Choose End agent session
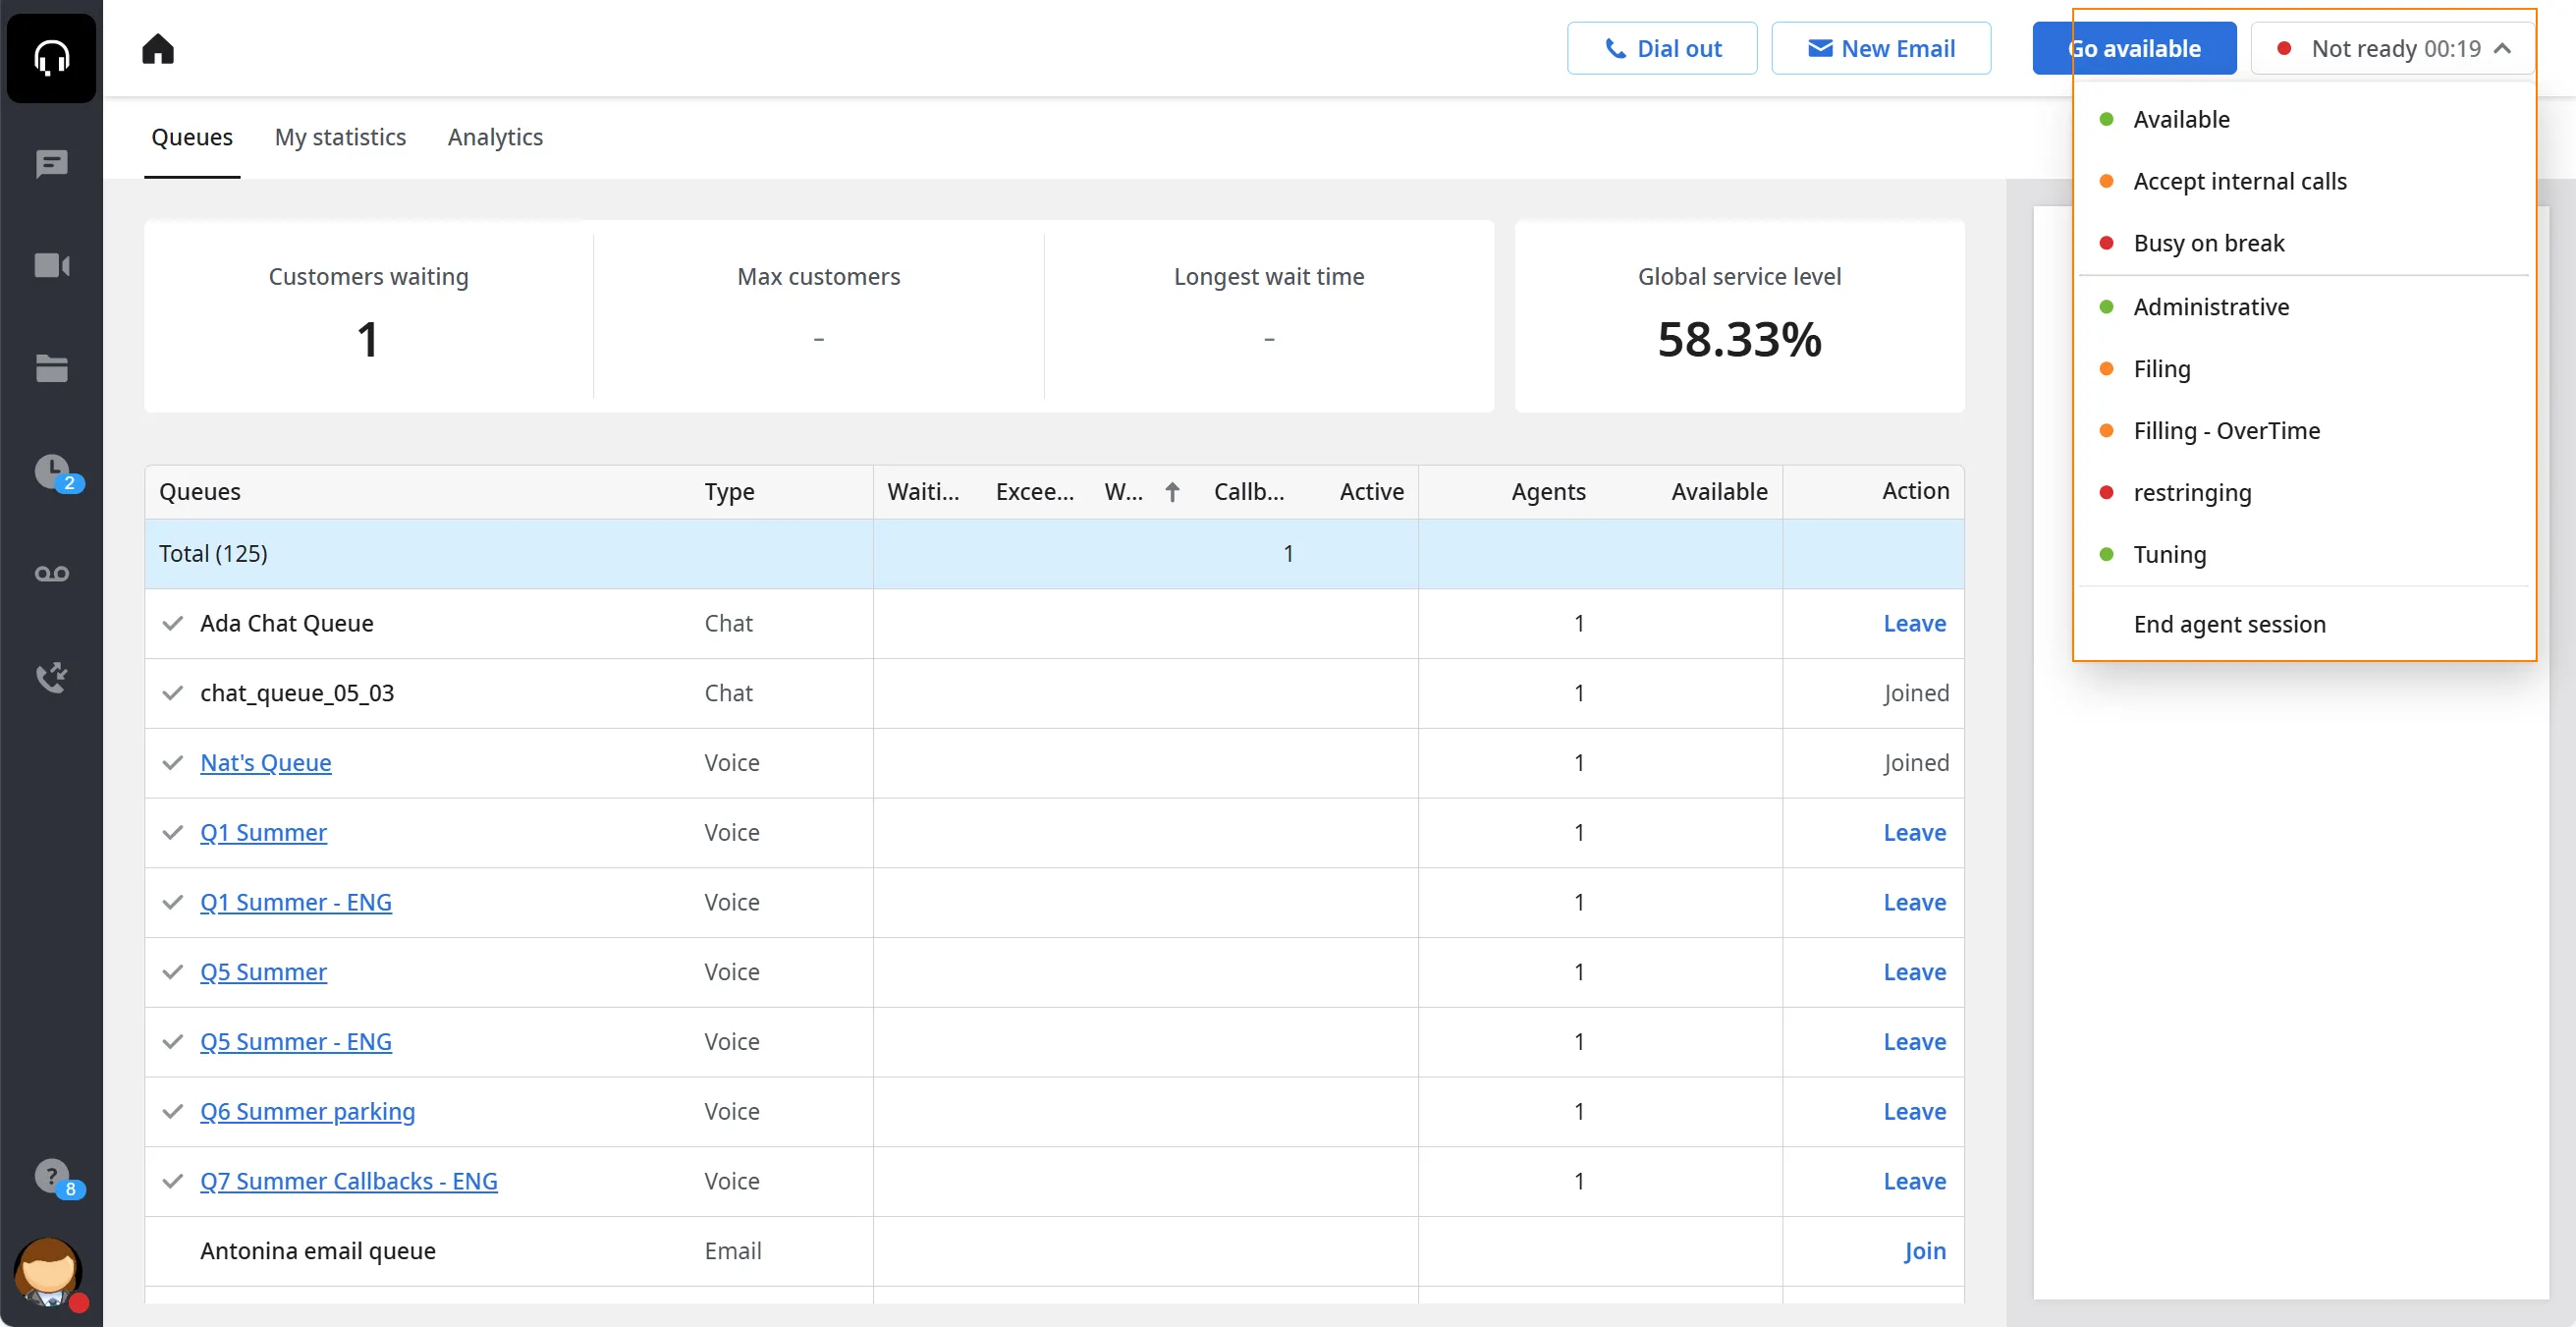 [x=2304, y=624]
